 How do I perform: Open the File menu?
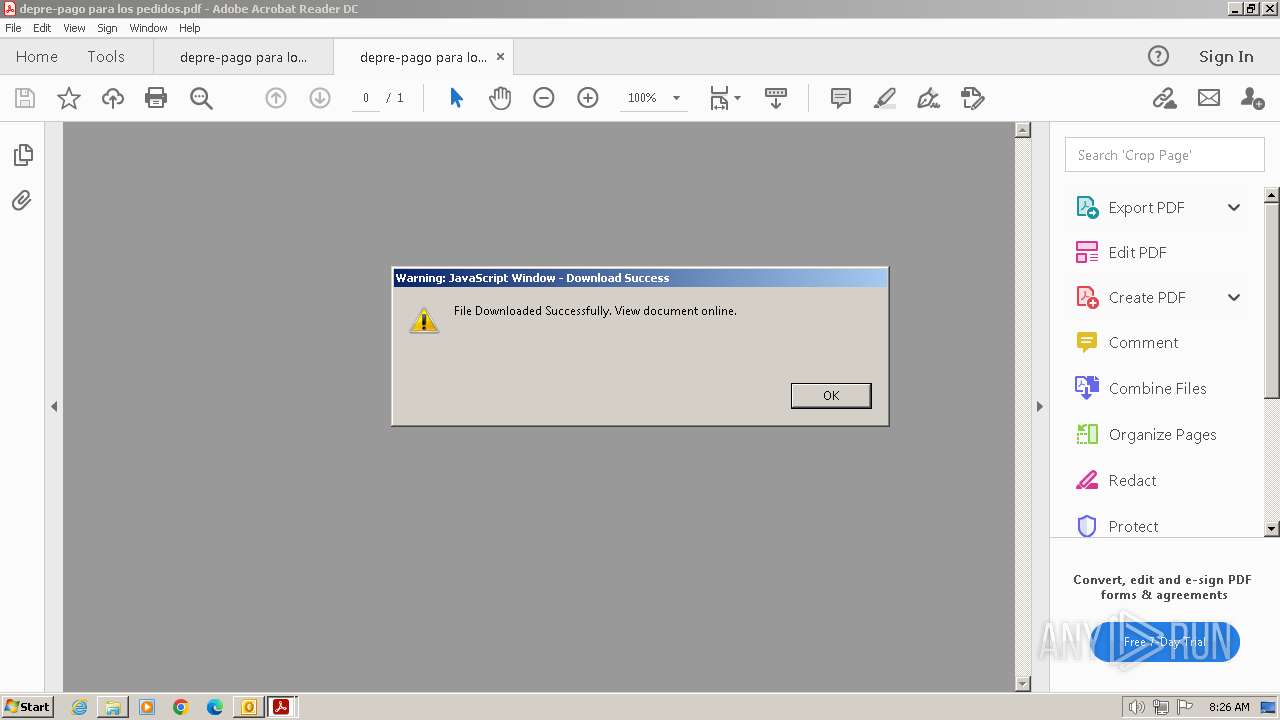point(14,28)
